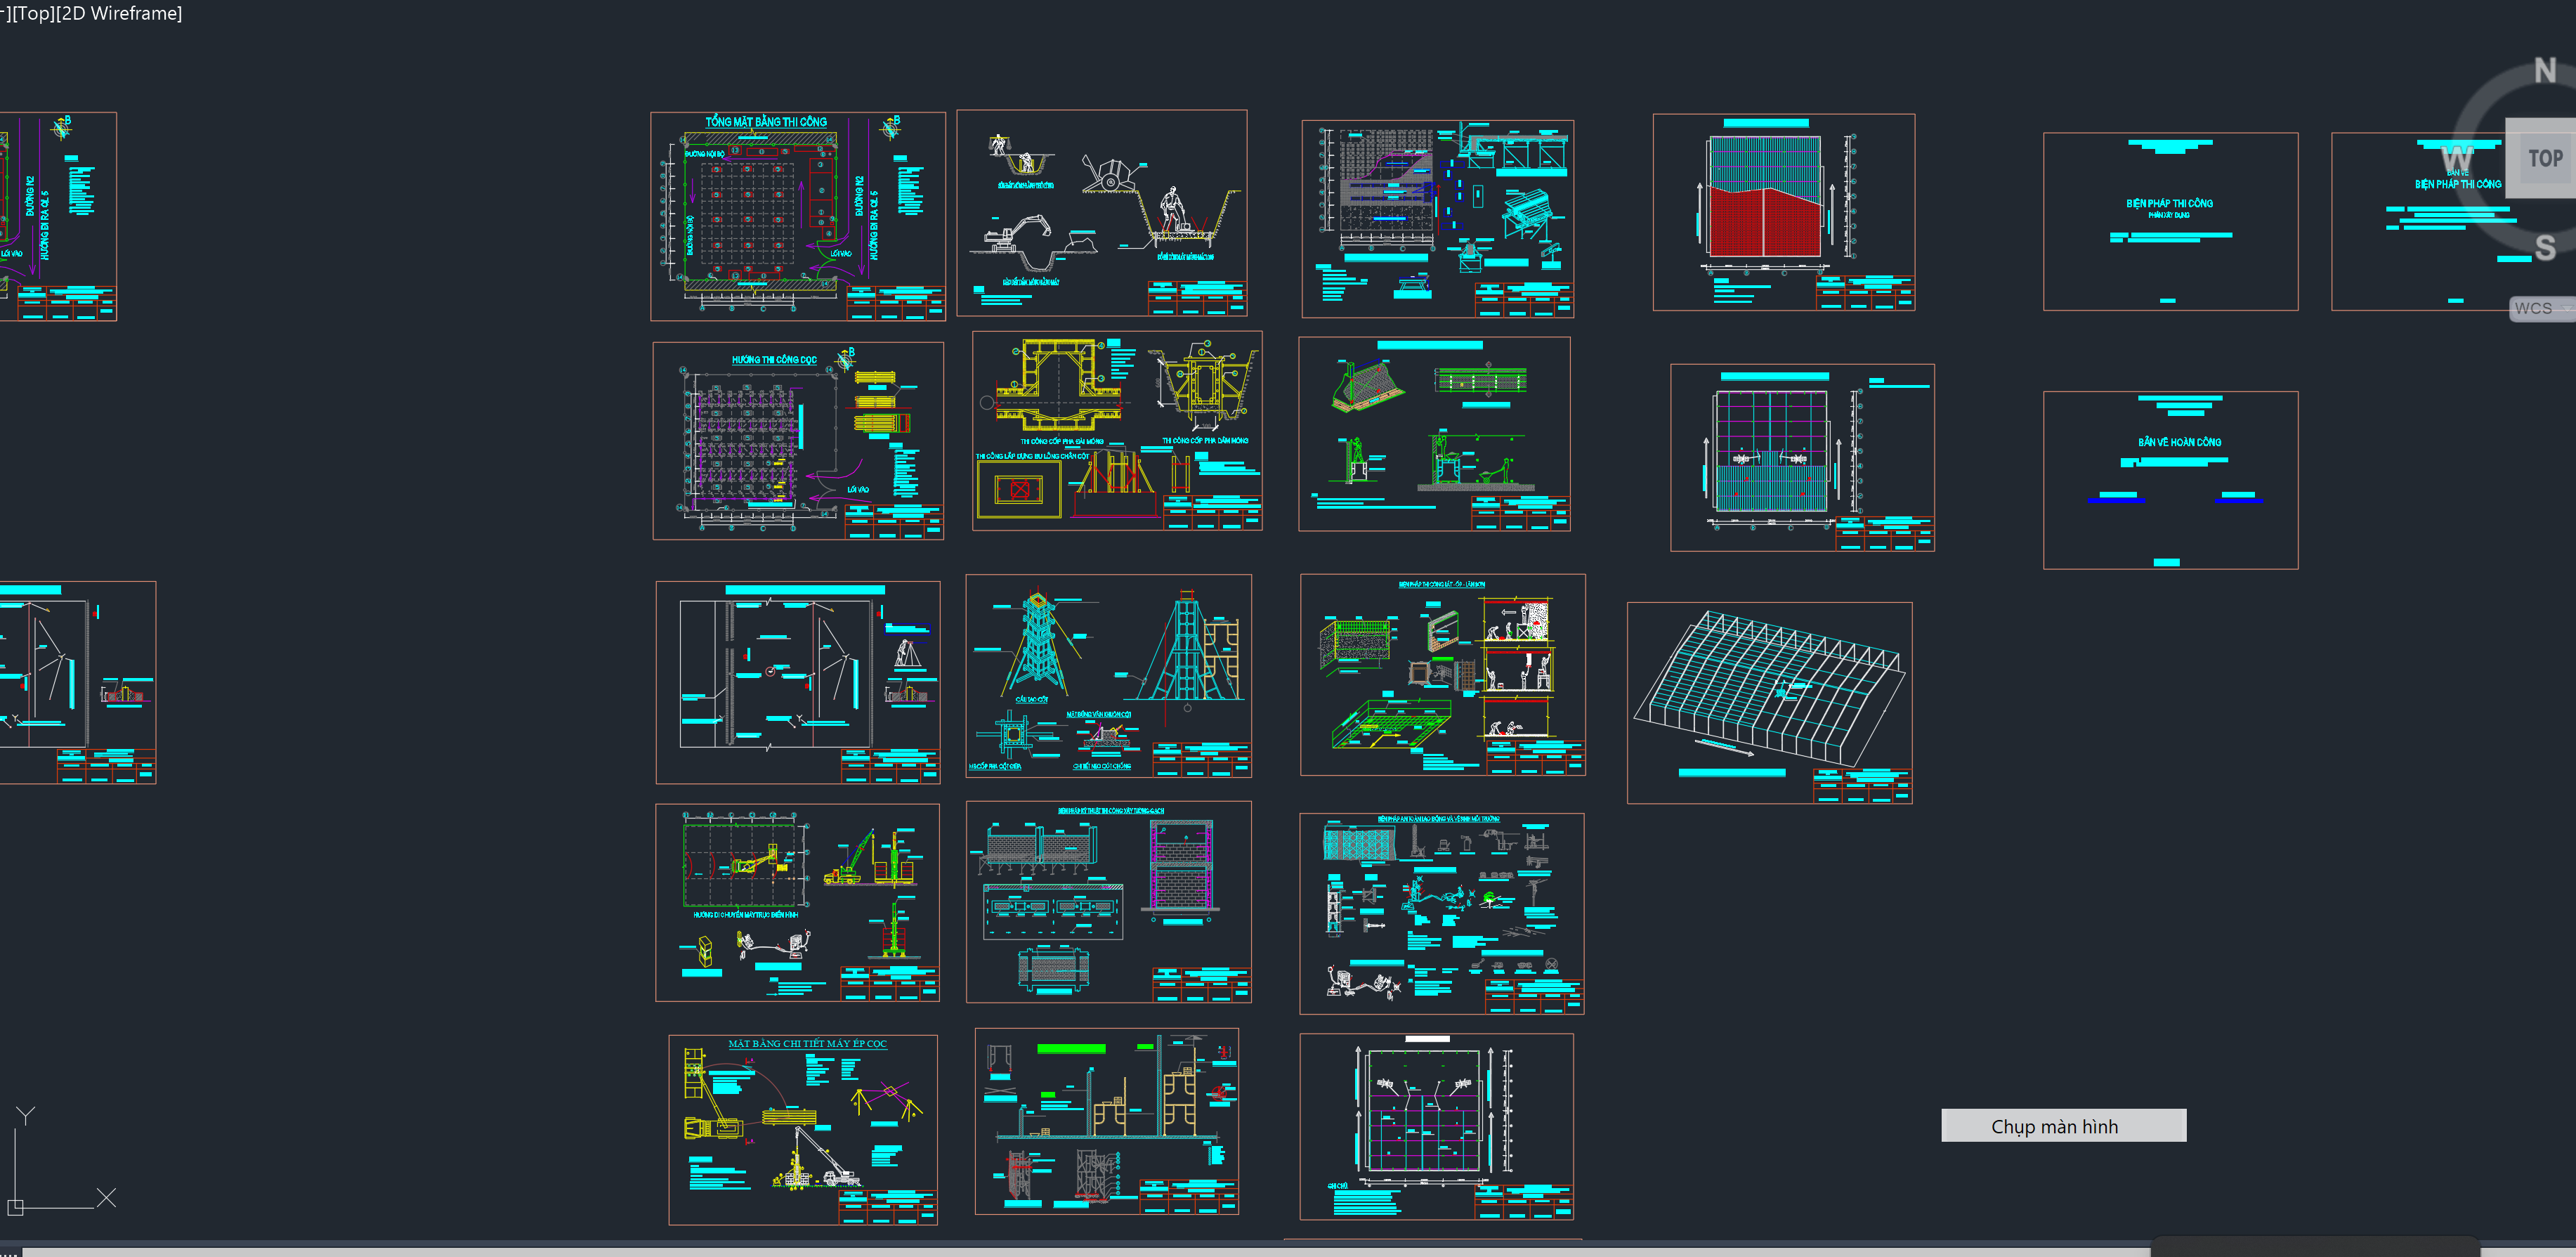This screenshot has height=1257, width=2576.
Task: Click the excavator earthwork drawing sheet
Action: pos(1101,212)
